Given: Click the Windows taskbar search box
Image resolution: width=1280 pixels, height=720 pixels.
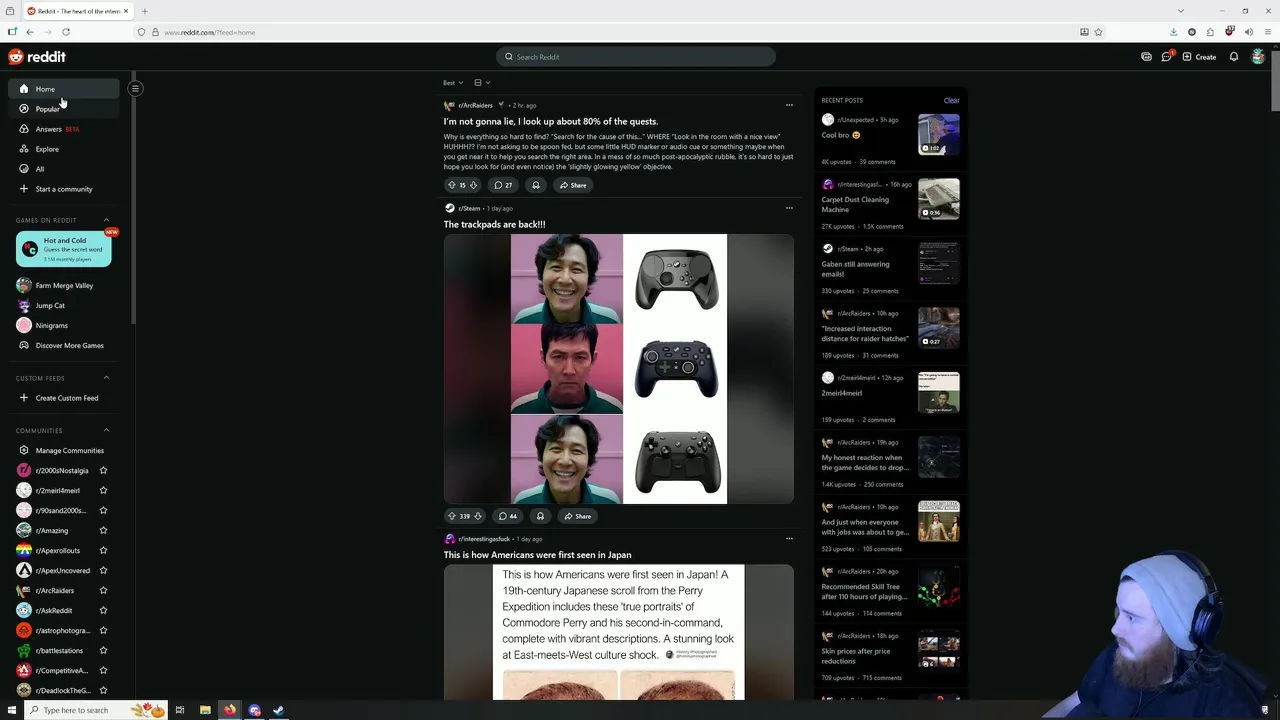Looking at the screenshot, I should (x=95, y=710).
